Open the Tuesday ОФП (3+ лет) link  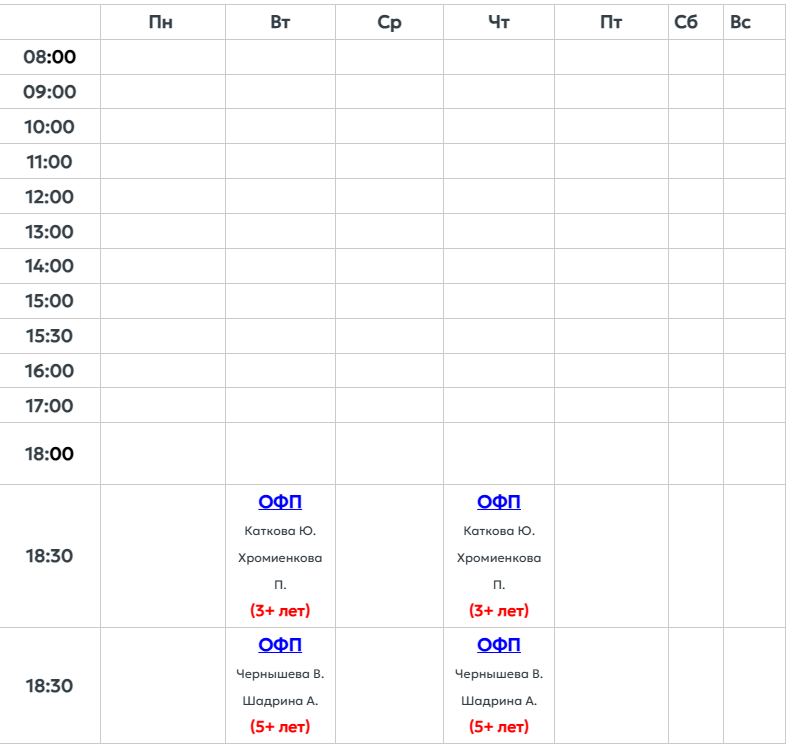click(x=280, y=502)
